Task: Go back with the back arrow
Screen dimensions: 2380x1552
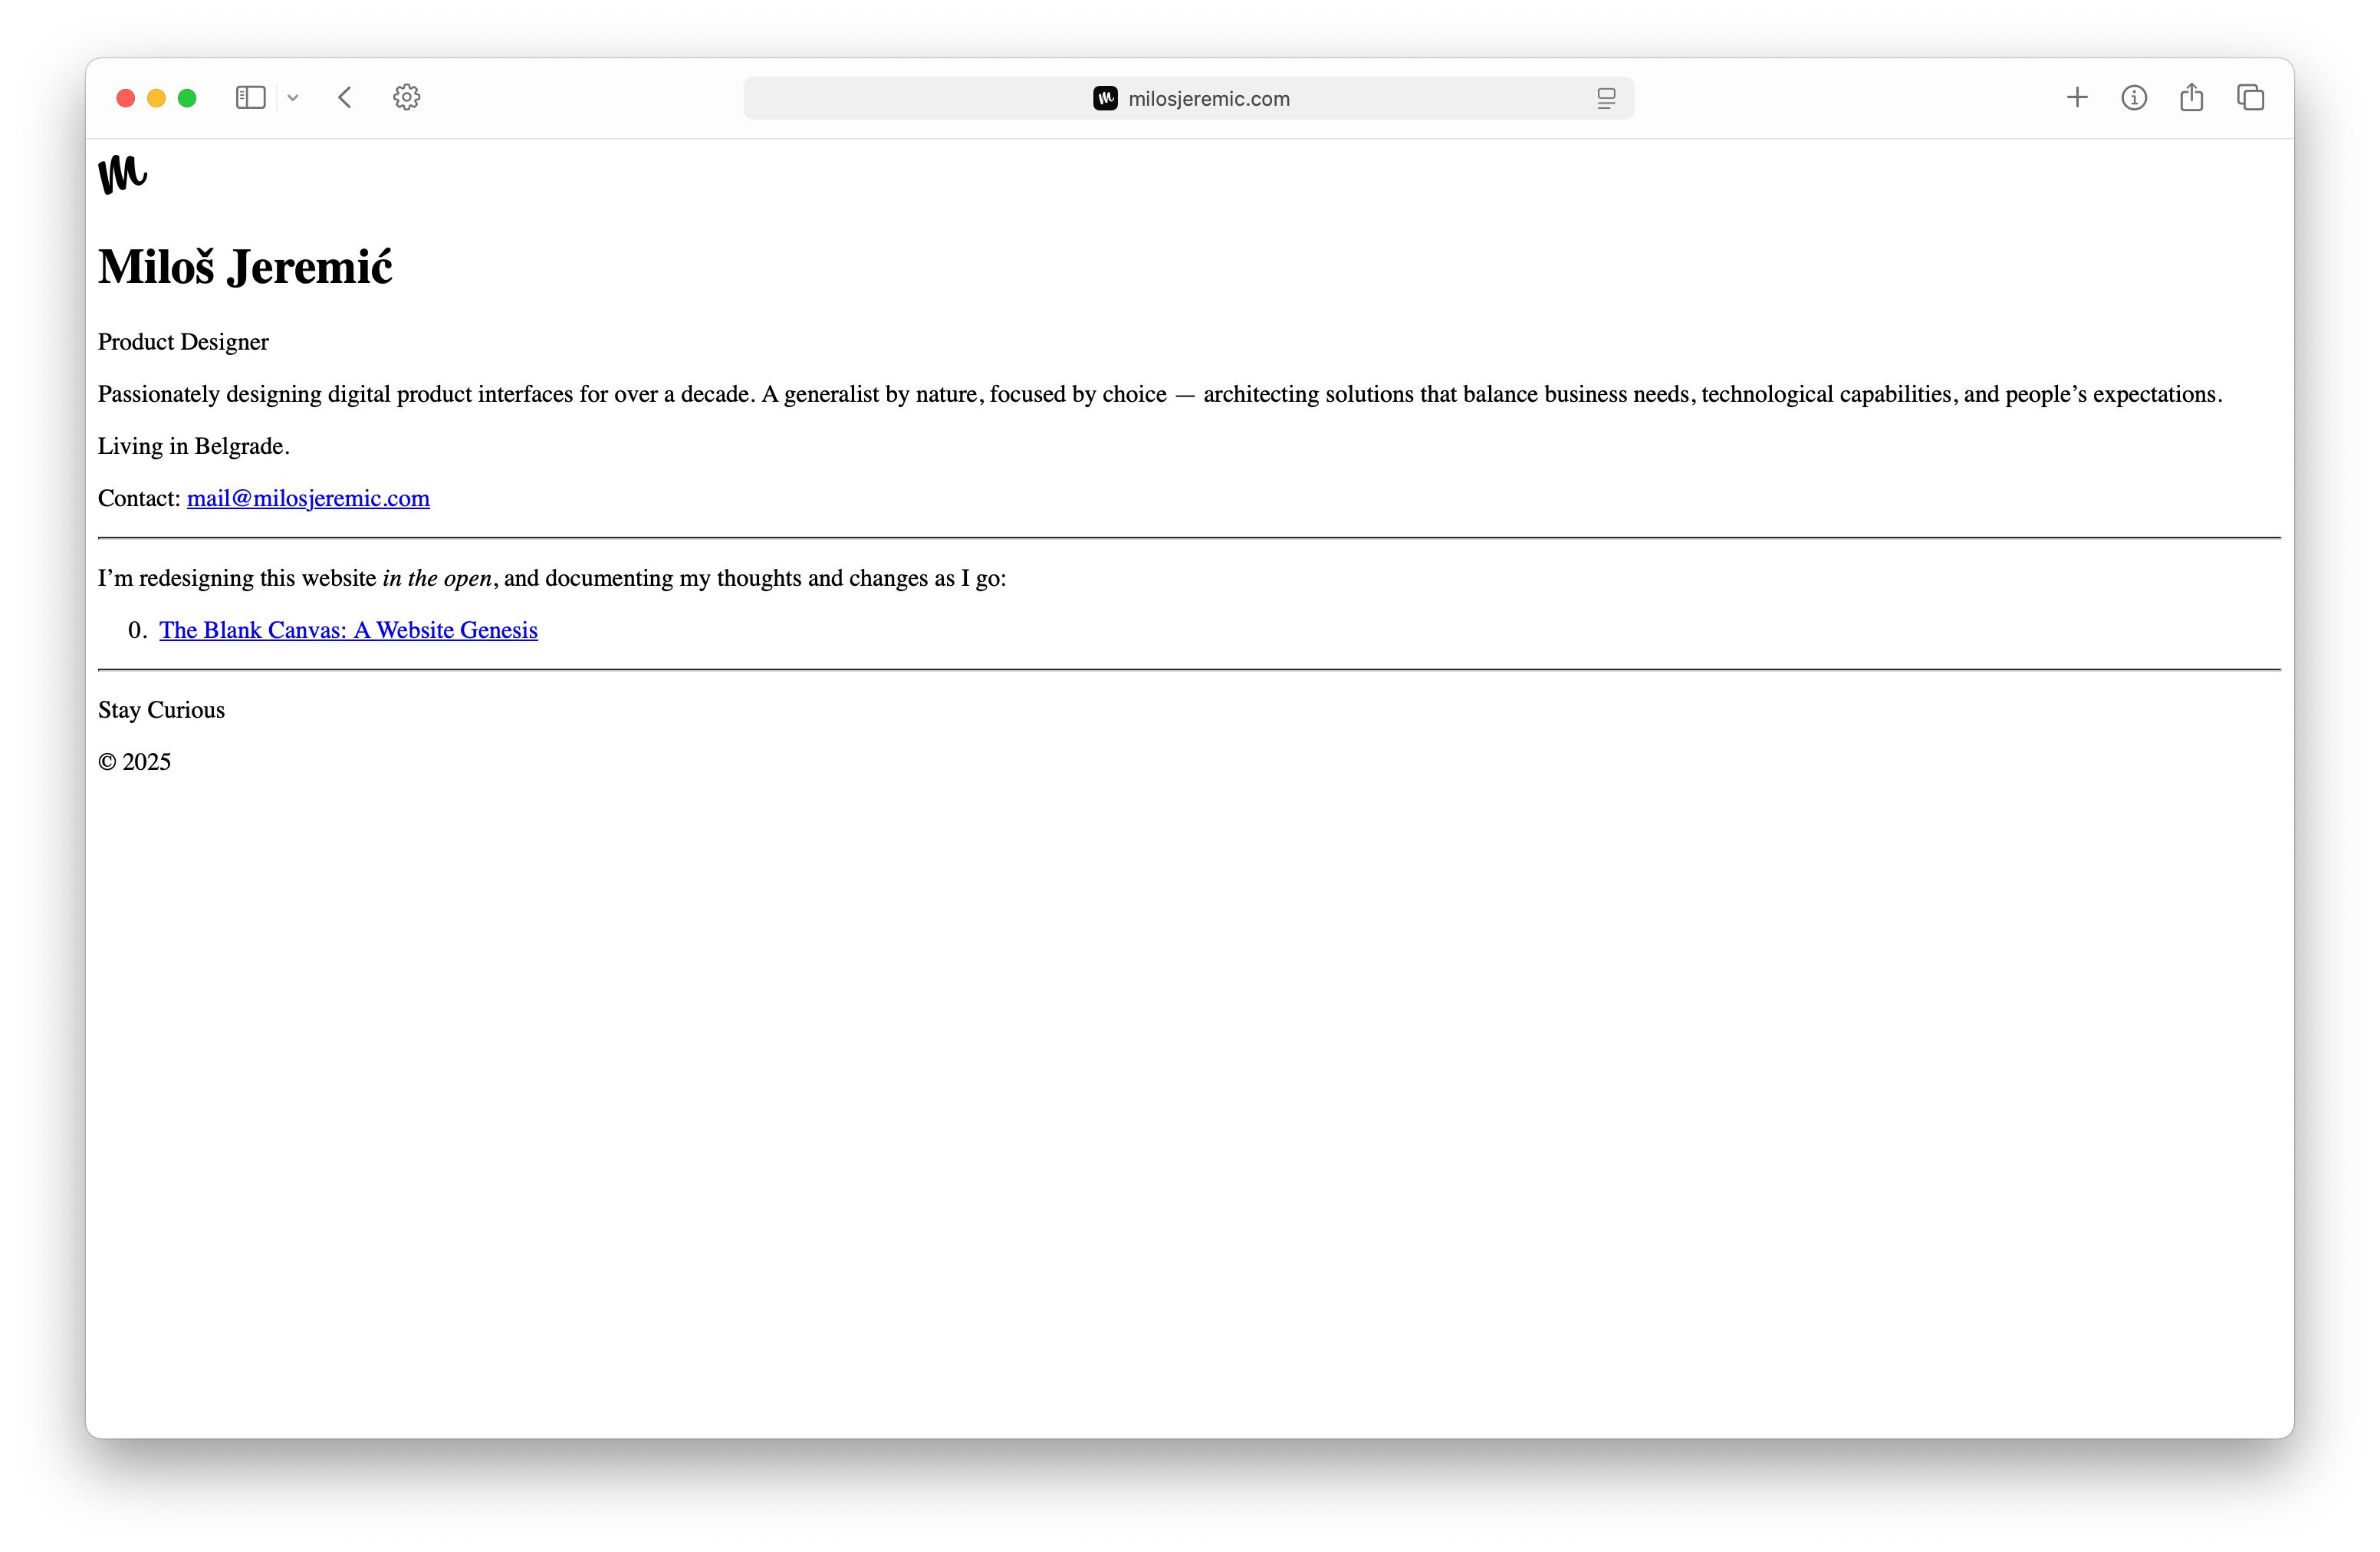Action: tap(345, 97)
